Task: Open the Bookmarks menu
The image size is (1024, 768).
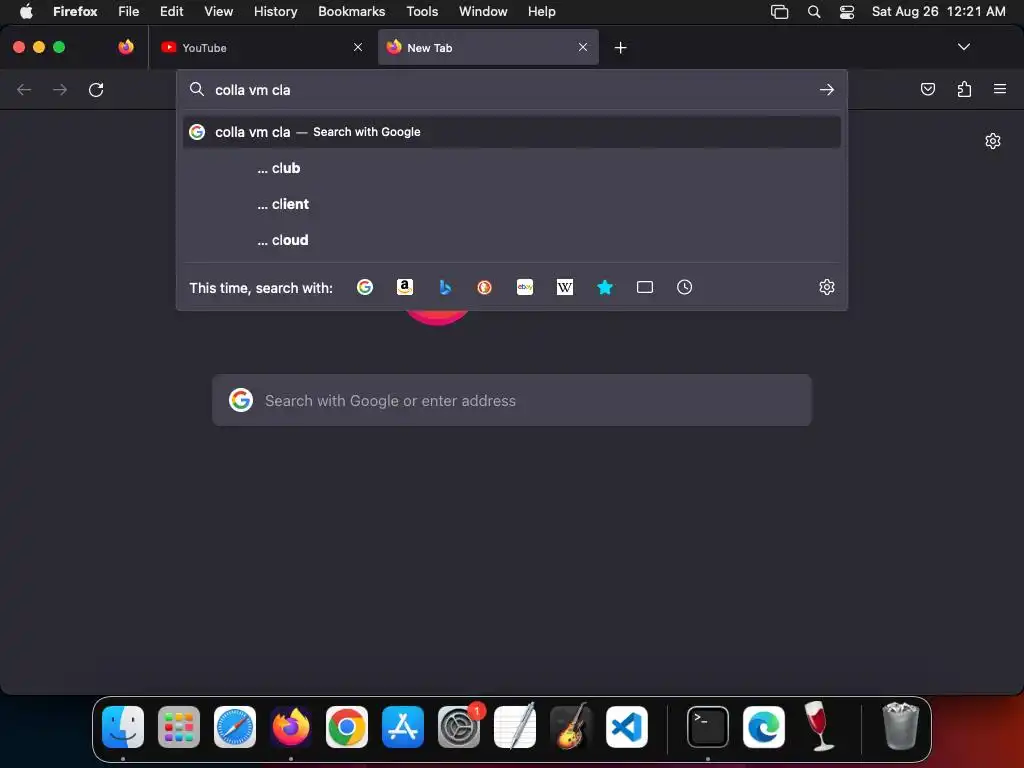Action: pos(351,11)
